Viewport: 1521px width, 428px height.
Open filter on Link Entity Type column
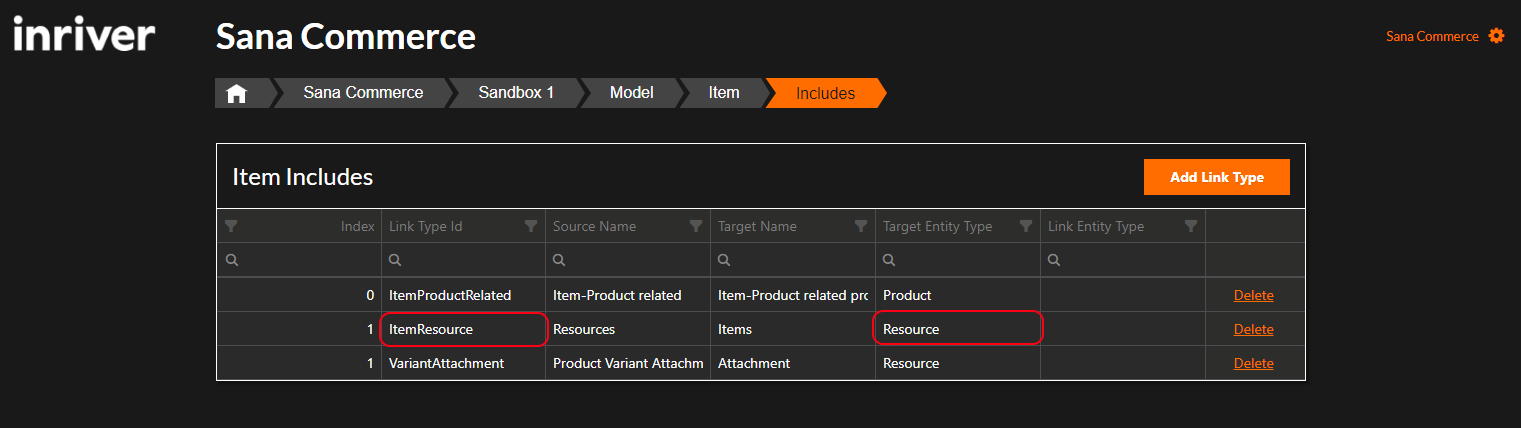1191,226
